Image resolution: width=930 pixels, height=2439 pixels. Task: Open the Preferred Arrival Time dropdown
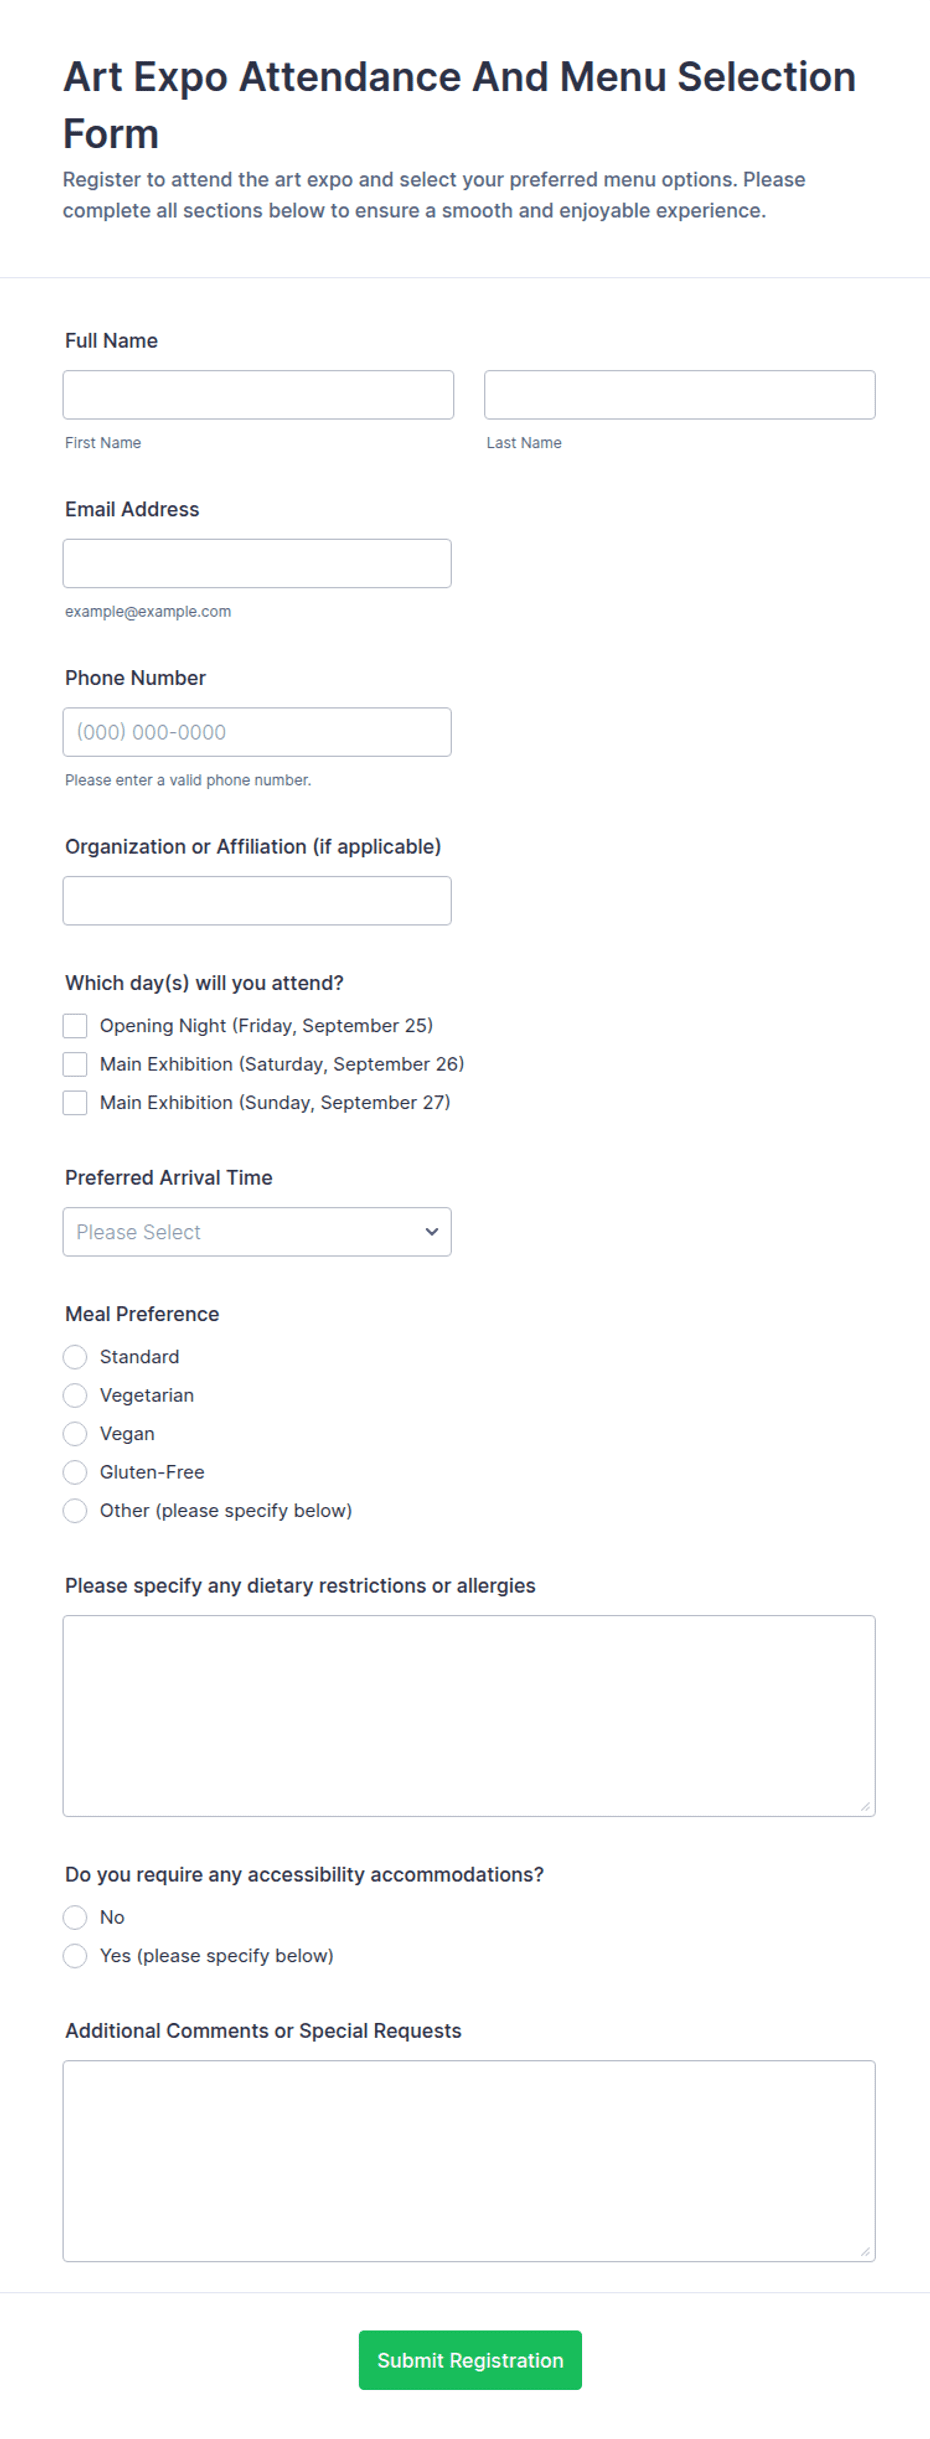point(257,1232)
